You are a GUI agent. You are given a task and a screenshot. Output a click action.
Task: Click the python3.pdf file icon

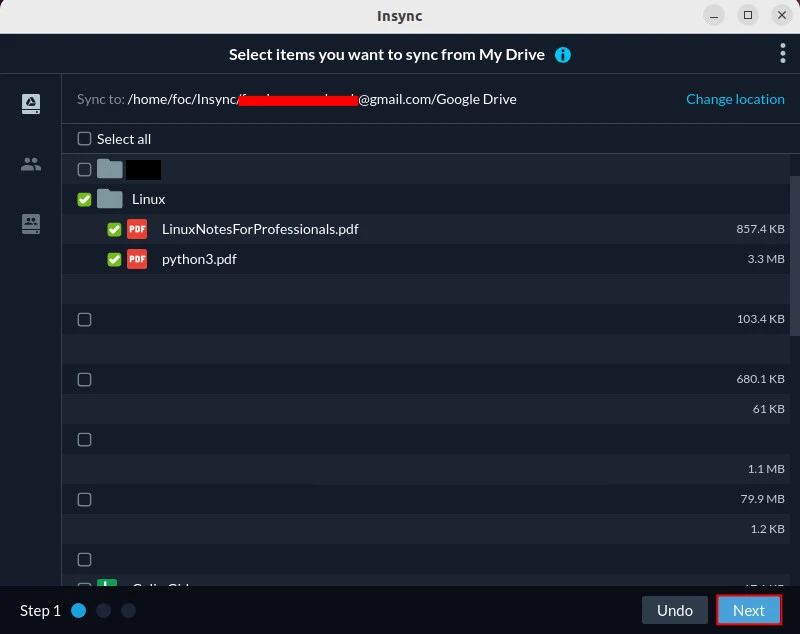tap(137, 259)
